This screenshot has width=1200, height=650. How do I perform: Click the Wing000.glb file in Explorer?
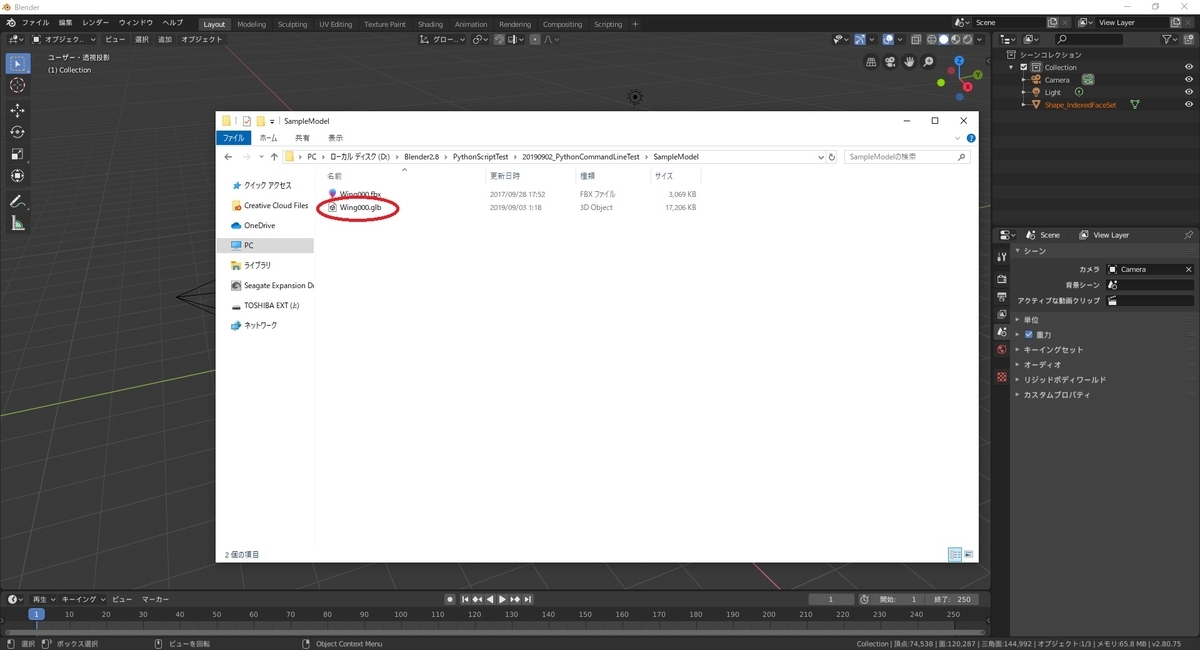[360, 208]
